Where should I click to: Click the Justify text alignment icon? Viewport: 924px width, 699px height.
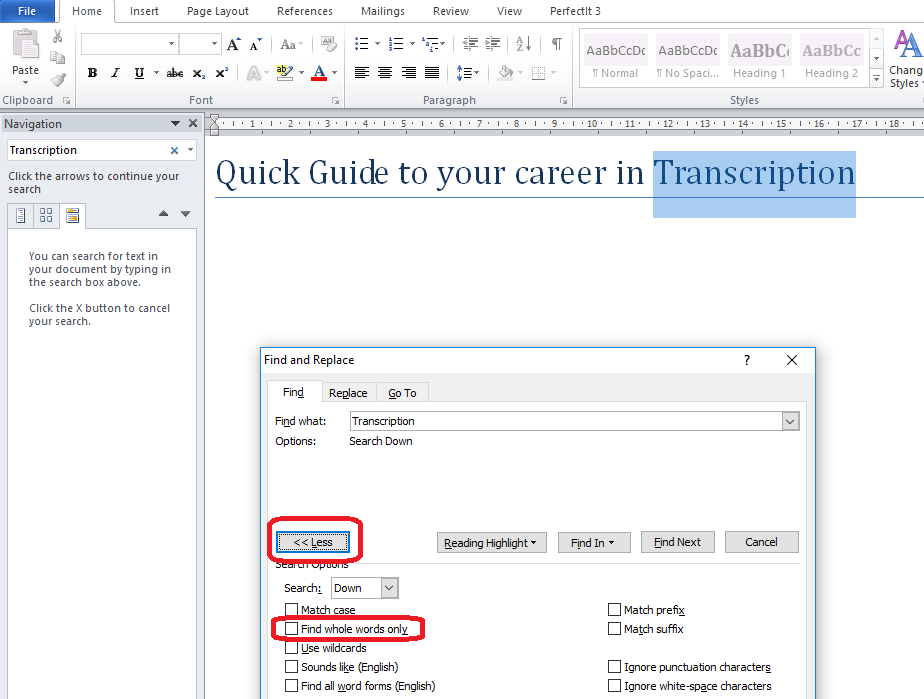tap(432, 73)
